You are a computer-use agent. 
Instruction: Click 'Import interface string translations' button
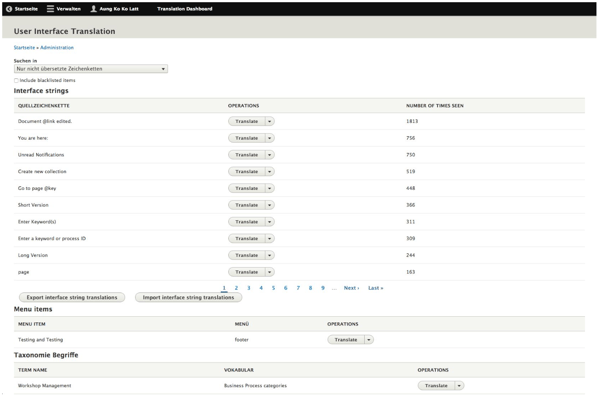pos(188,298)
